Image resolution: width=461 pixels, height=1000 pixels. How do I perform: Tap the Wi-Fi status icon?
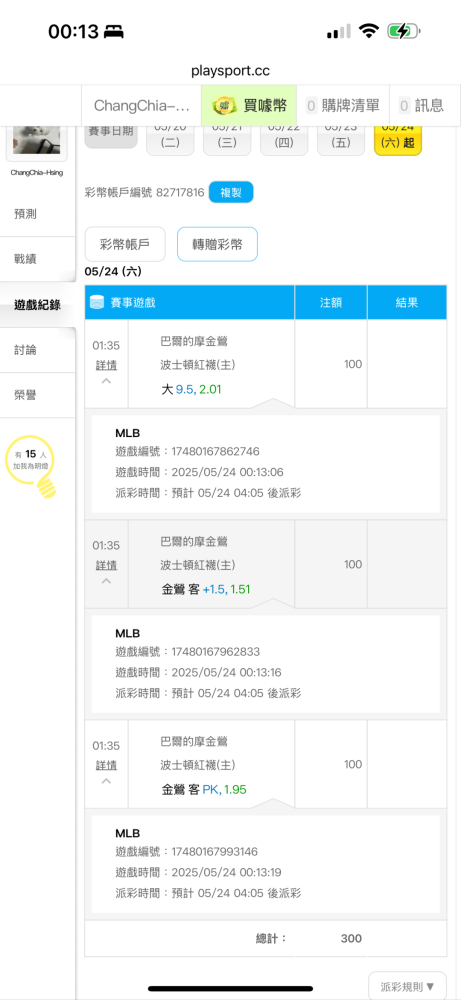[x=368, y=31]
